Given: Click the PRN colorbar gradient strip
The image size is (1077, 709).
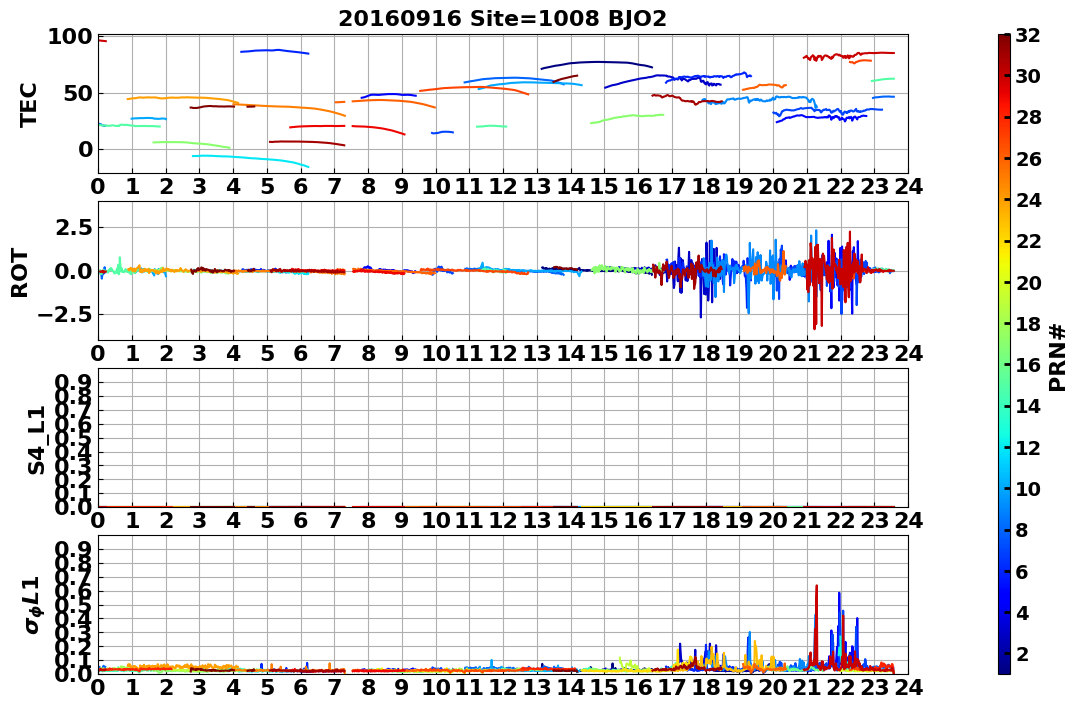Looking at the screenshot, I should coord(1004,354).
